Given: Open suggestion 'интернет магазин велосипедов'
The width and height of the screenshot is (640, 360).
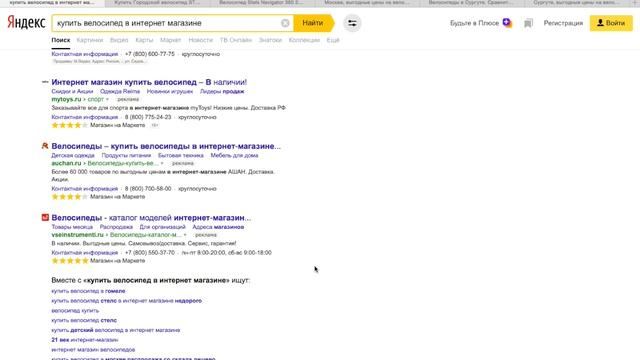Looking at the screenshot, I should pos(93,350).
